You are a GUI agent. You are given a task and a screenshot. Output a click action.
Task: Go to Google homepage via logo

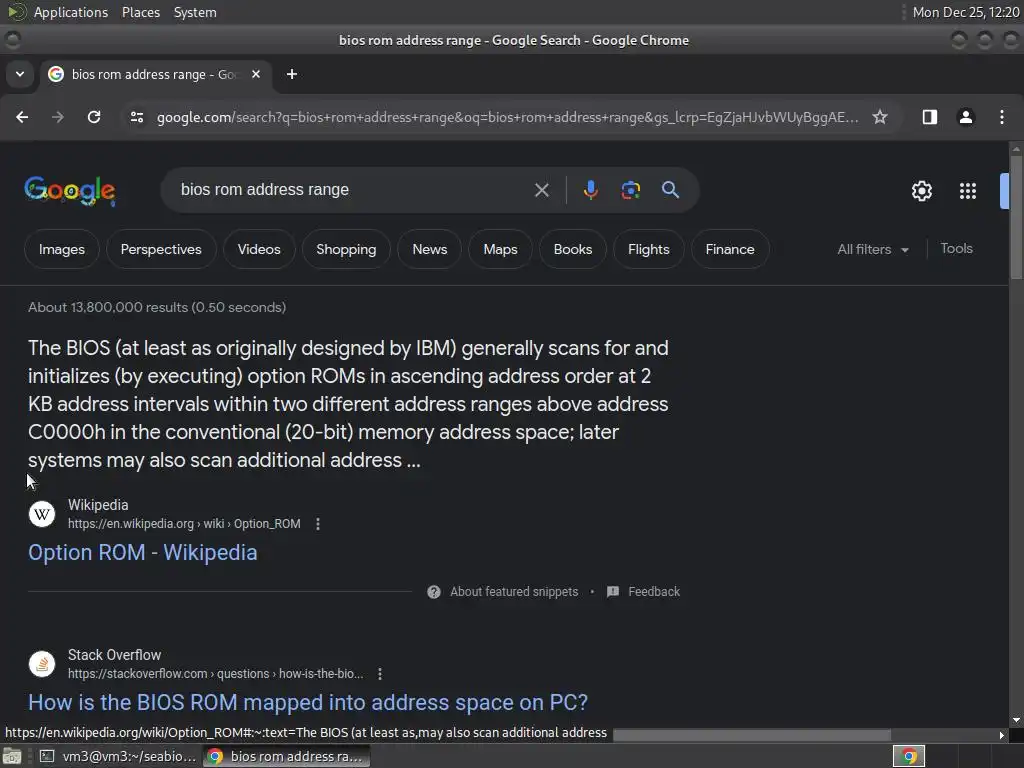point(70,191)
